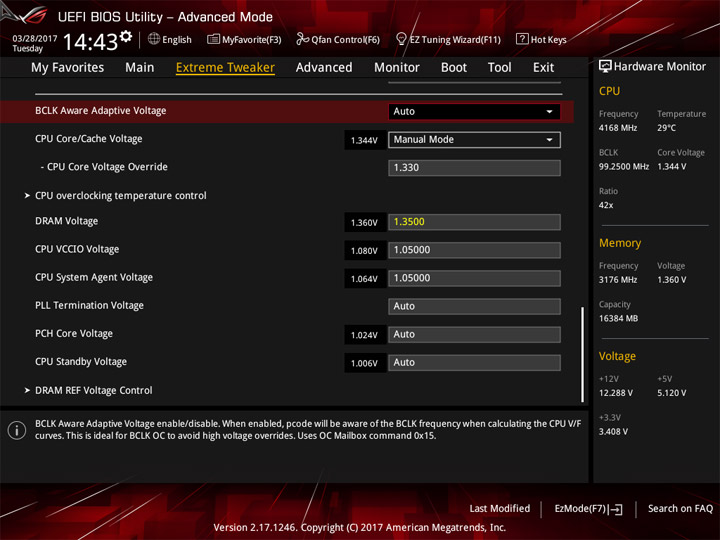Image resolution: width=720 pixels, height=540 pixels.
Task: Click the 14:43 clock display
Action: [90, 42]
